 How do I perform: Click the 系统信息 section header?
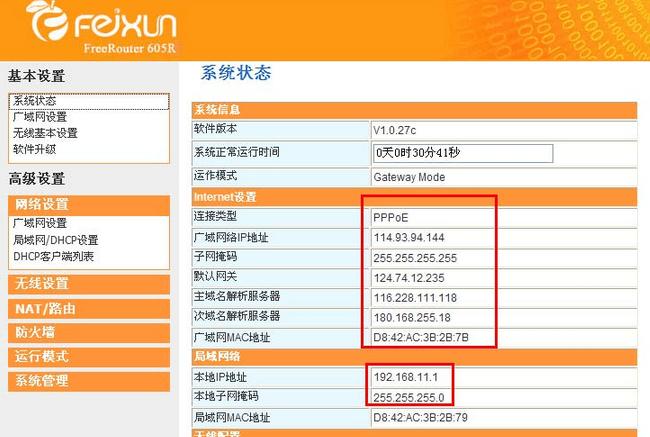tap(414, 110)
